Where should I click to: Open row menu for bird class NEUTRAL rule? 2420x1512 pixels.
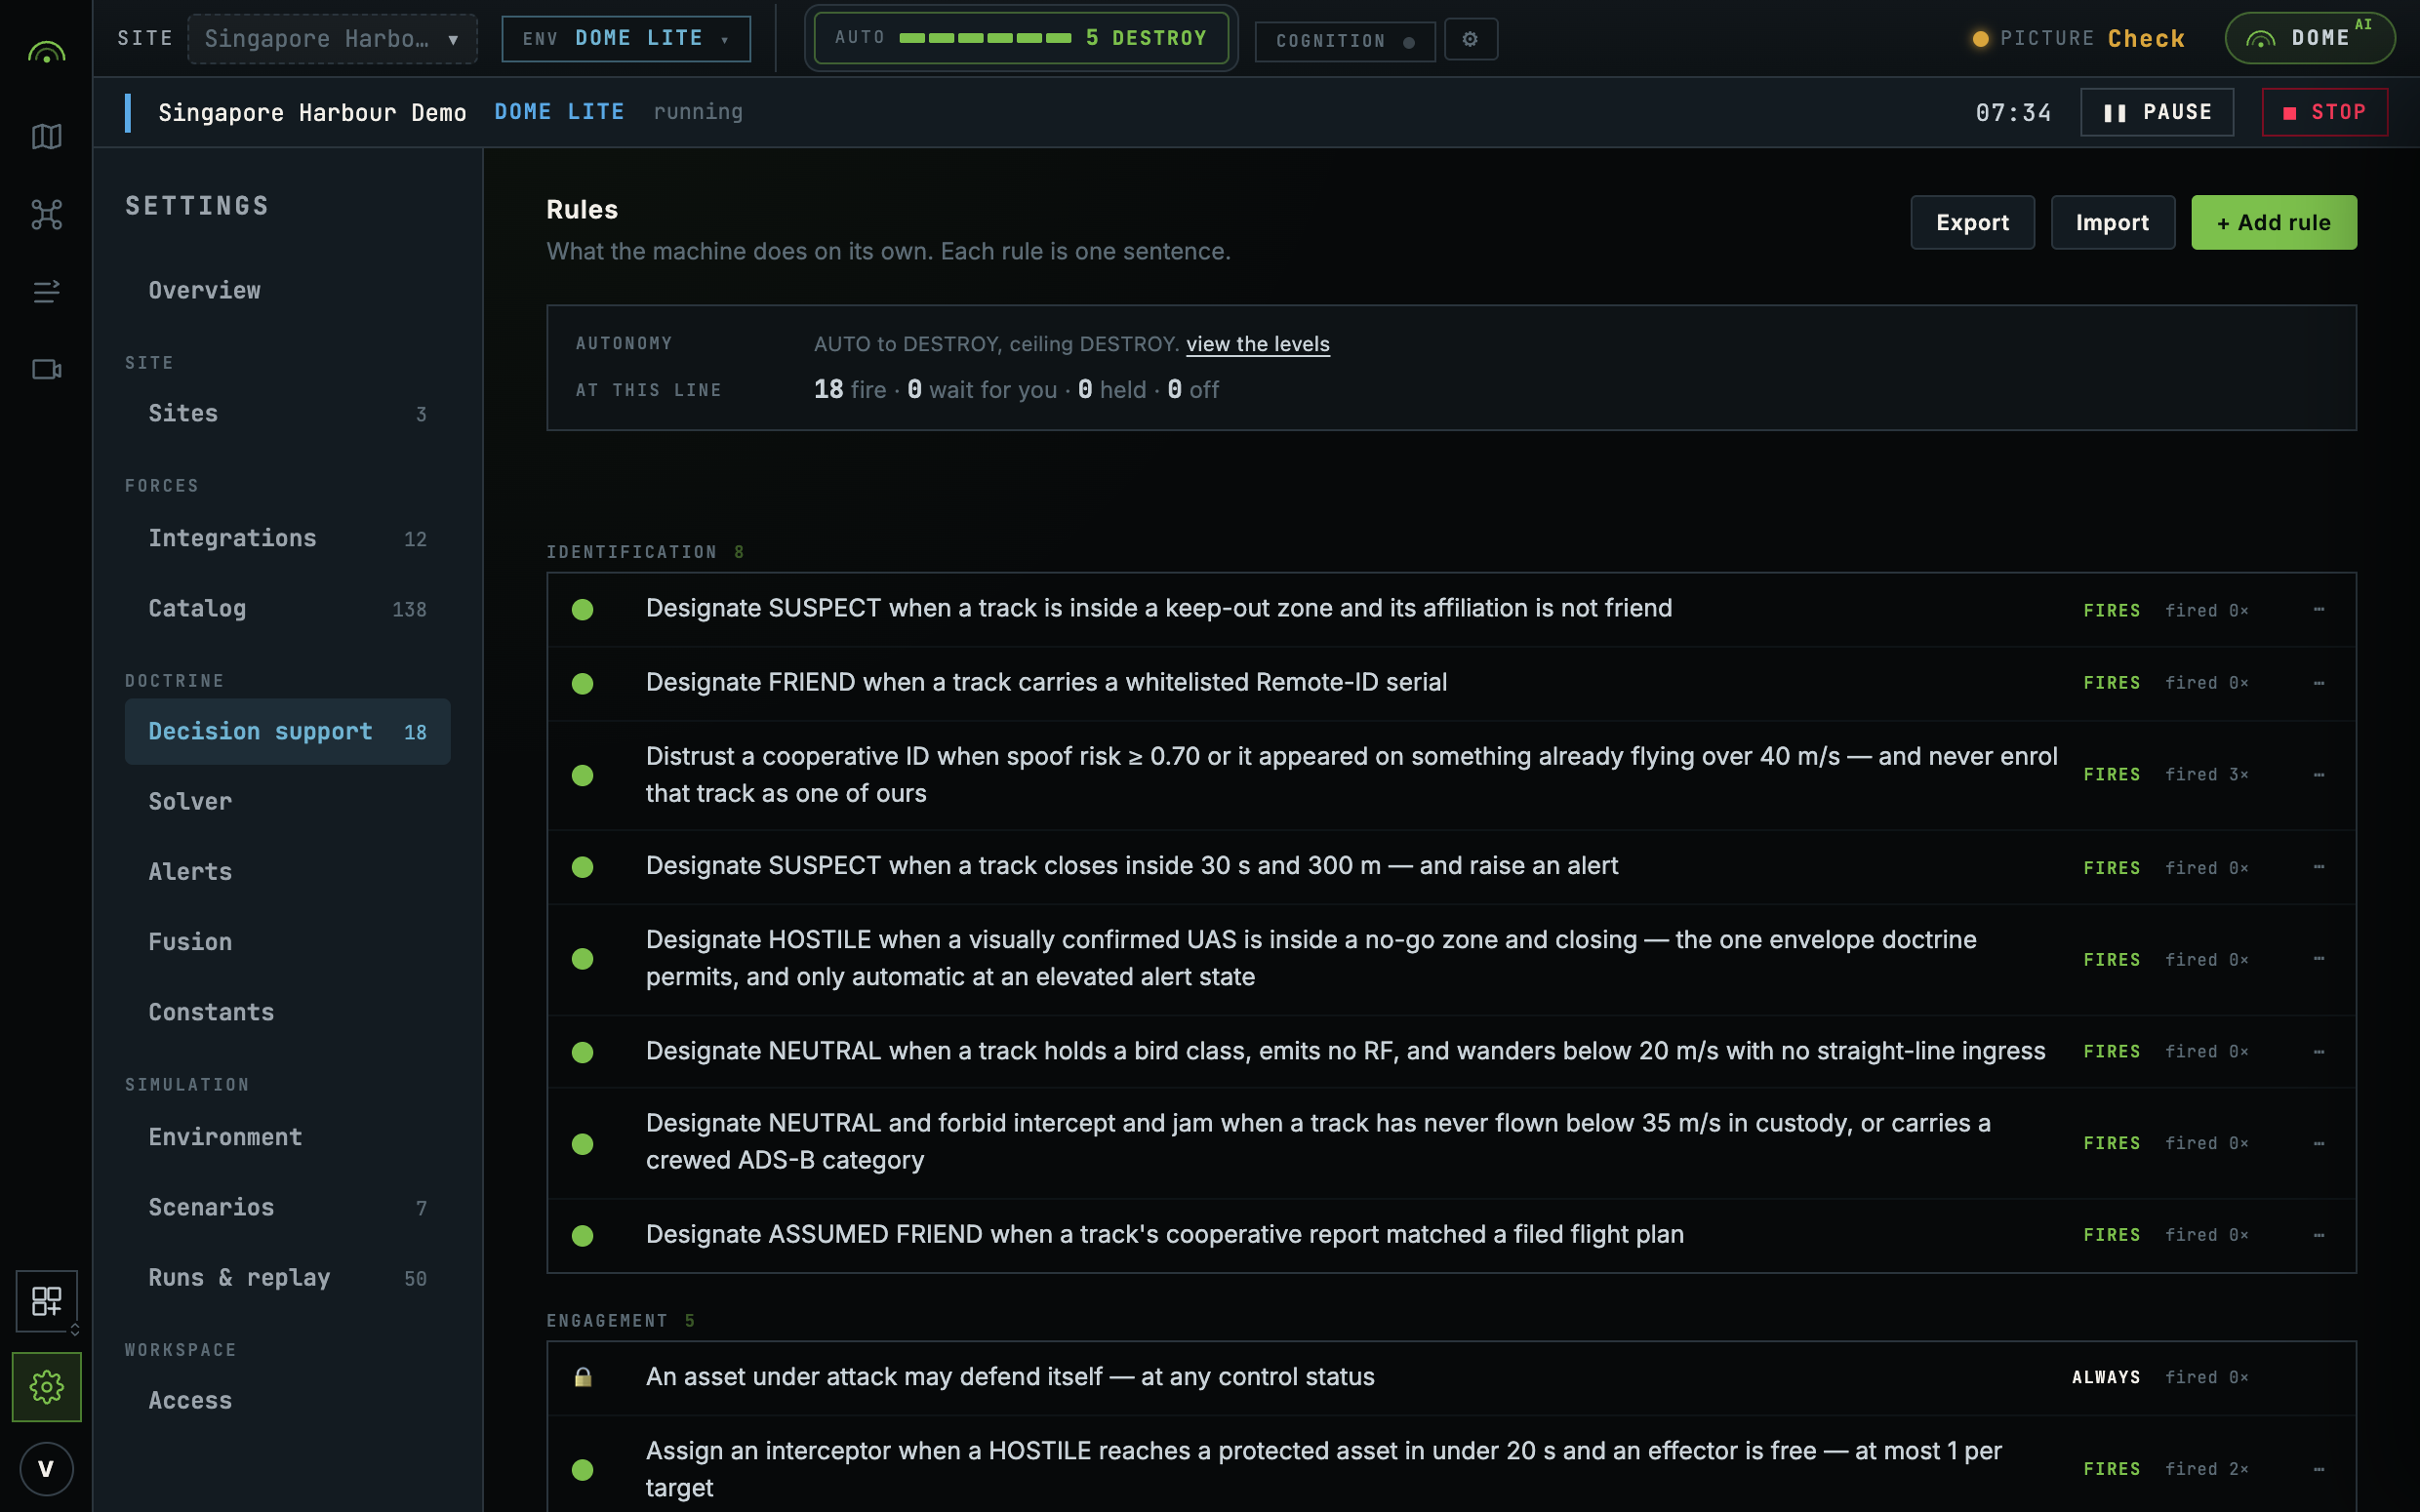2319,1052
